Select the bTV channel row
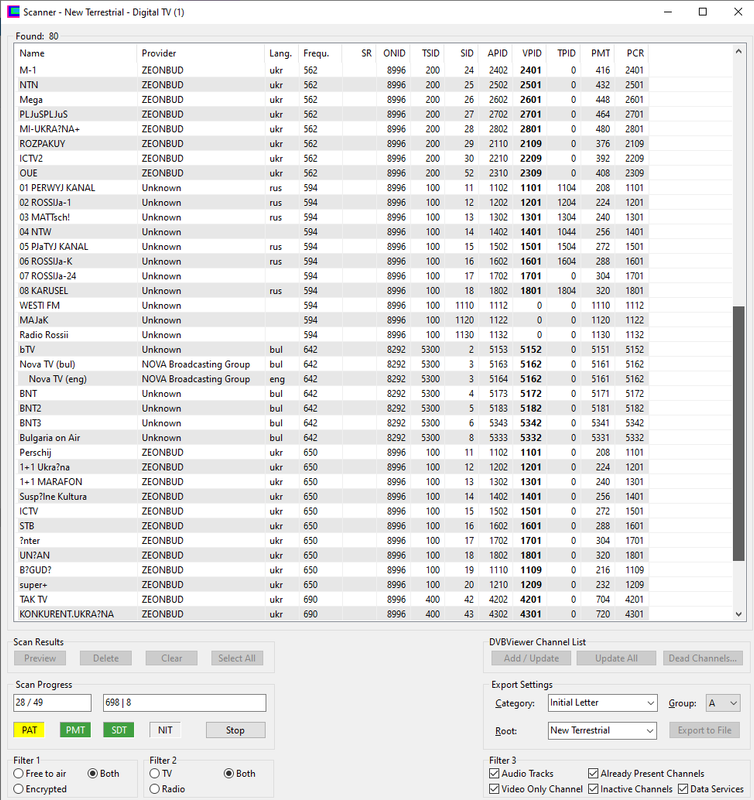This screenshot has height=800, width=754. click(x=332, y=349)
